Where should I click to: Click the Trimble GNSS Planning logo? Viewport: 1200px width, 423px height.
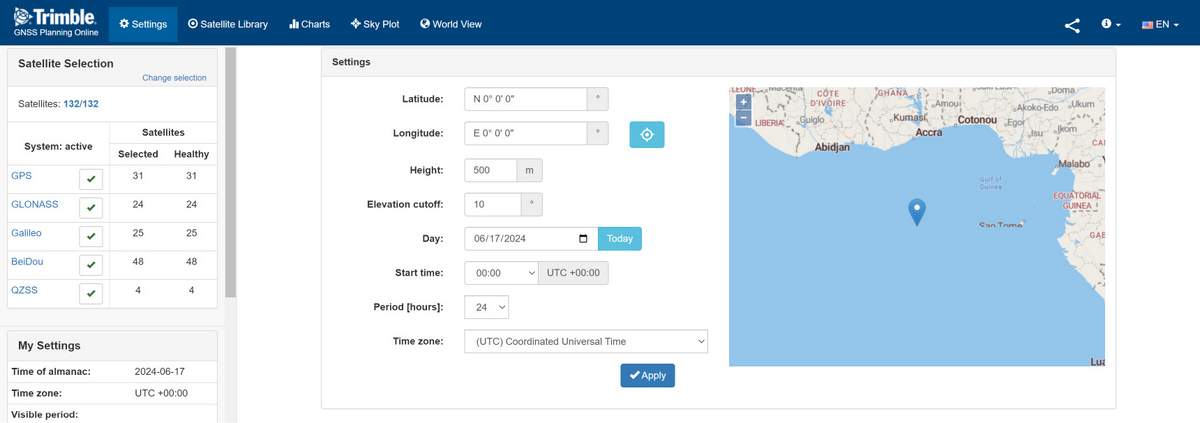tap(54, 22)
